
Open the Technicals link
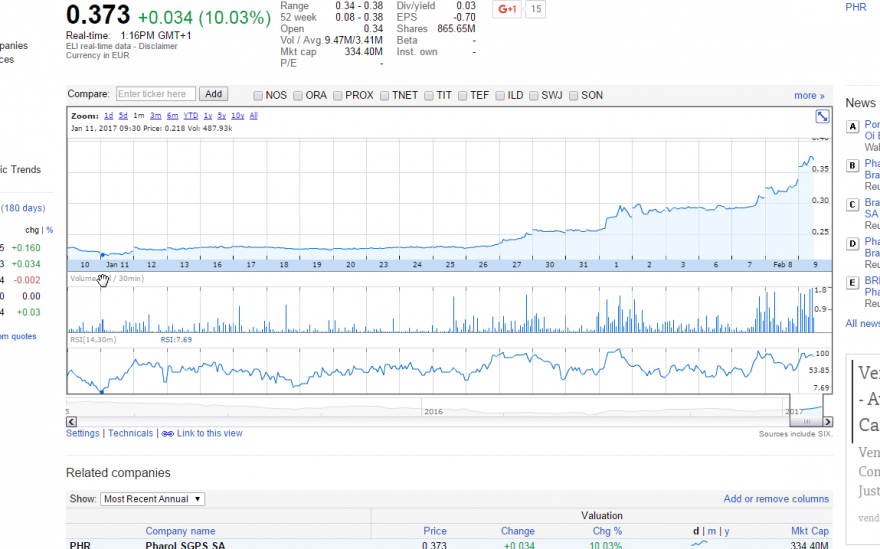tap(130, 433)
